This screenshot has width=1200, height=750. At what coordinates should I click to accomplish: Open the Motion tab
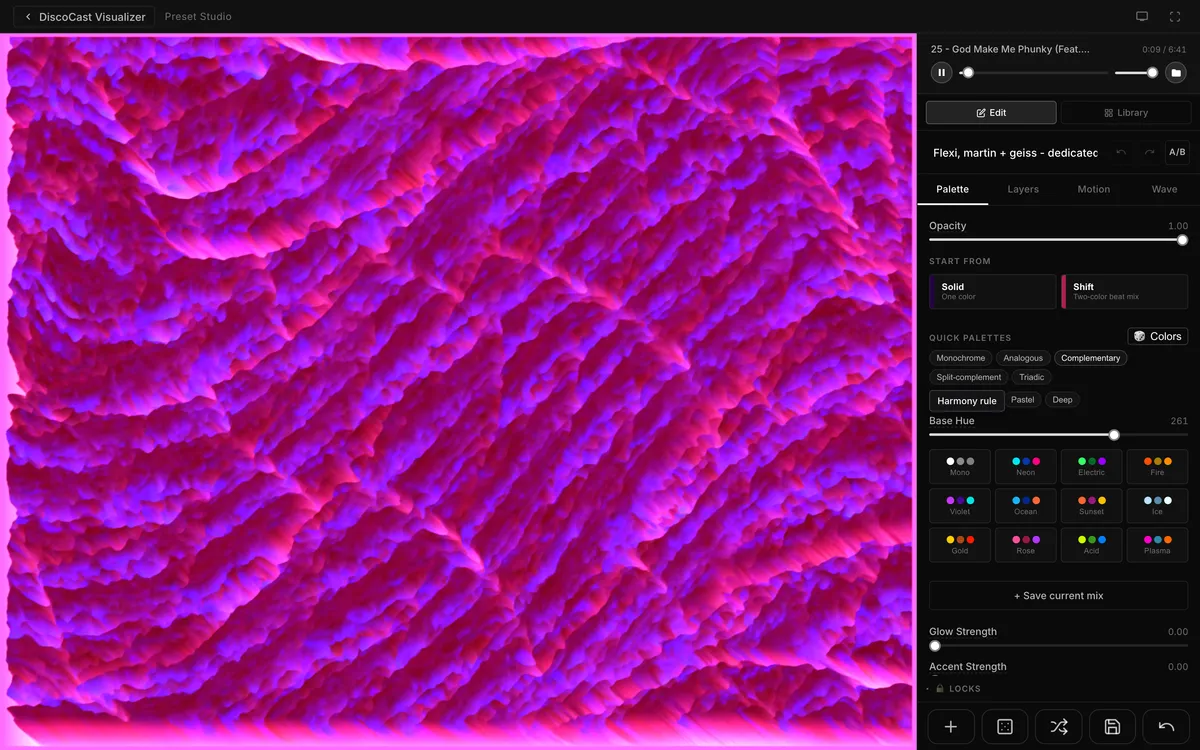click(x=1093, y=189)
